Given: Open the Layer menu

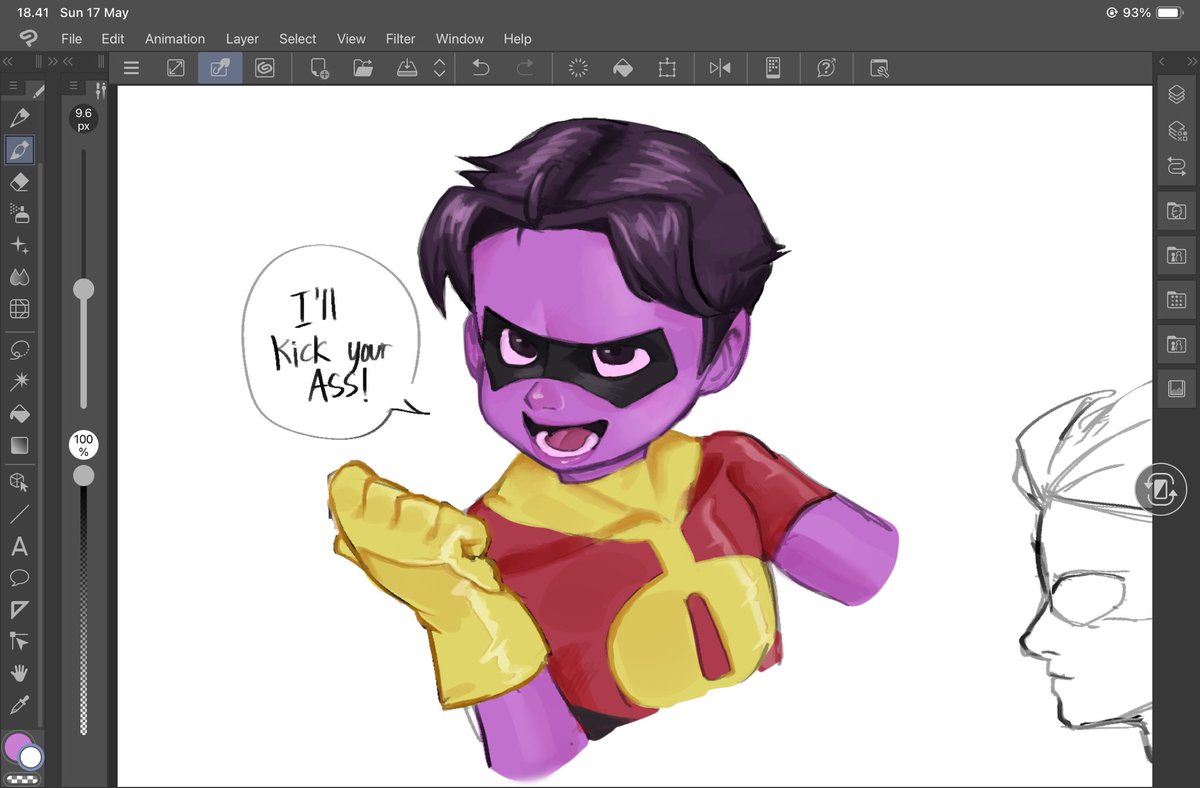Looking at the screenshot, I should [x=242, y=39].
